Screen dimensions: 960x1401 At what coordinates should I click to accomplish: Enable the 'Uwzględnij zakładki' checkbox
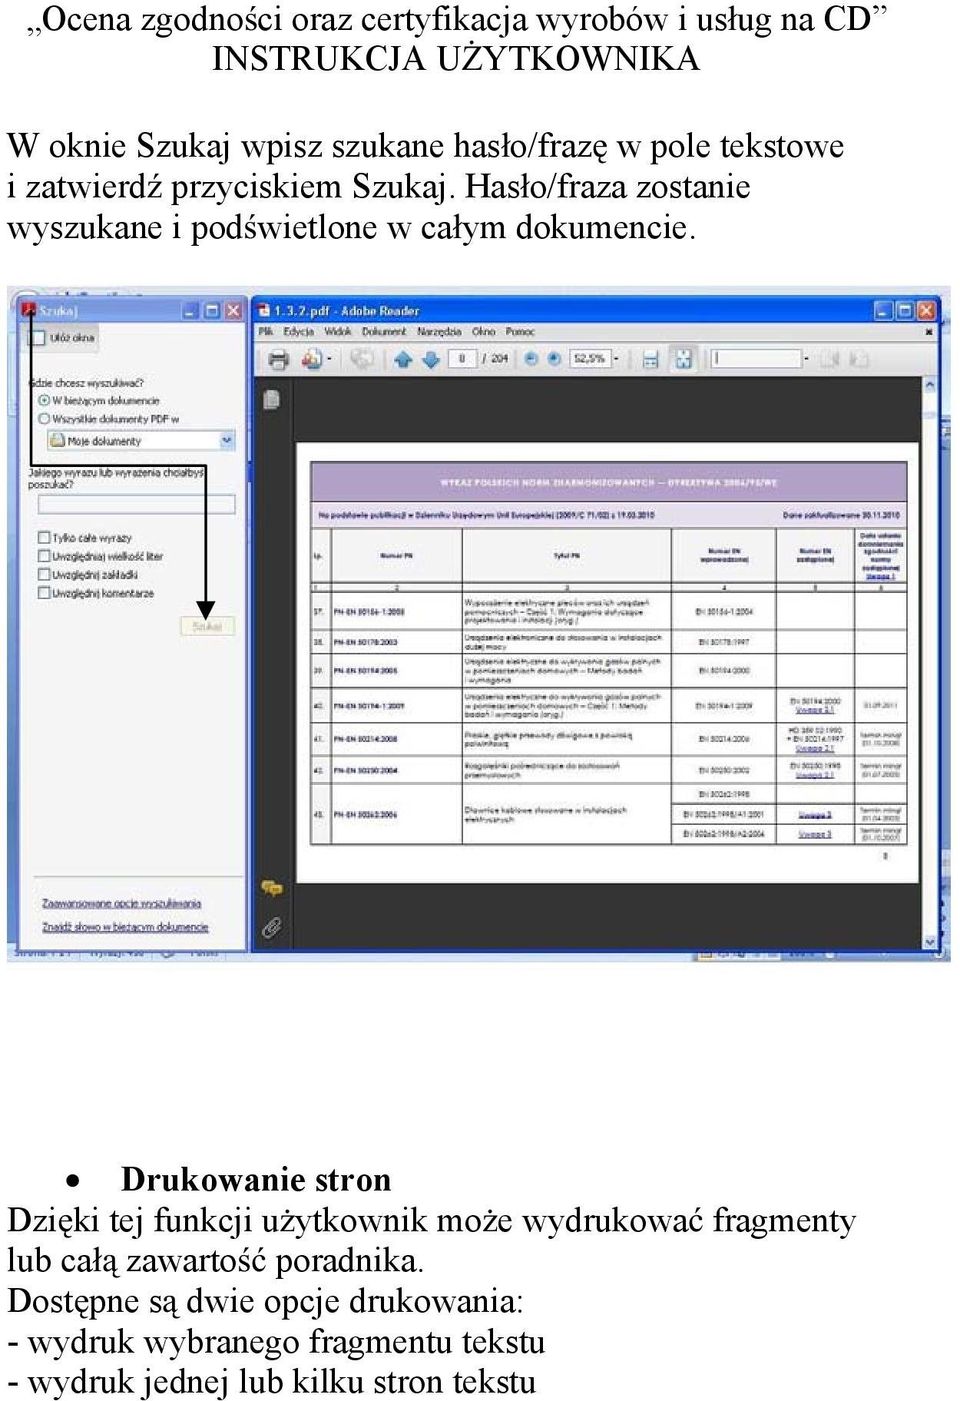[x=44, y=575]
